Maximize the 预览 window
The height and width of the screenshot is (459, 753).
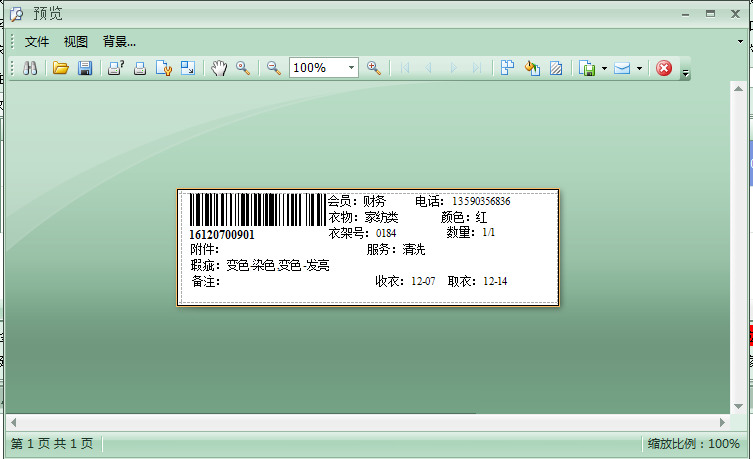coord(710,14)
